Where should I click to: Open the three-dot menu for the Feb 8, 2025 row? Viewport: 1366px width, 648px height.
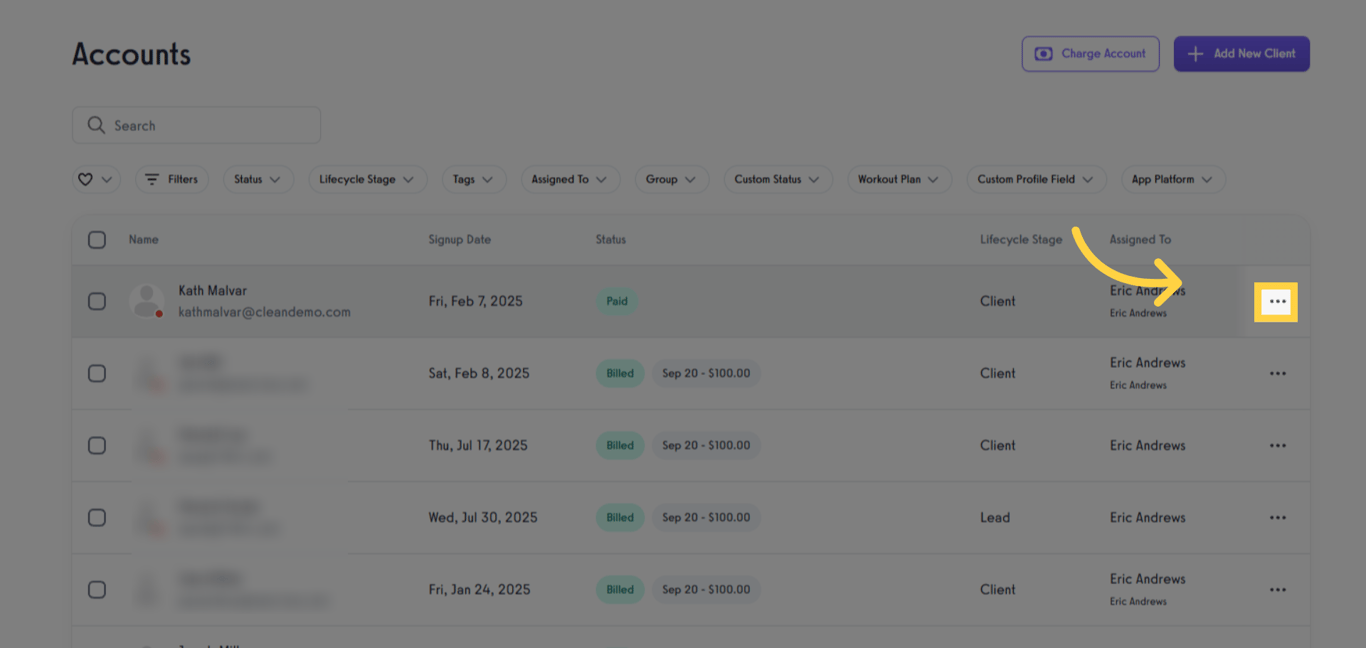[1277, 373]
